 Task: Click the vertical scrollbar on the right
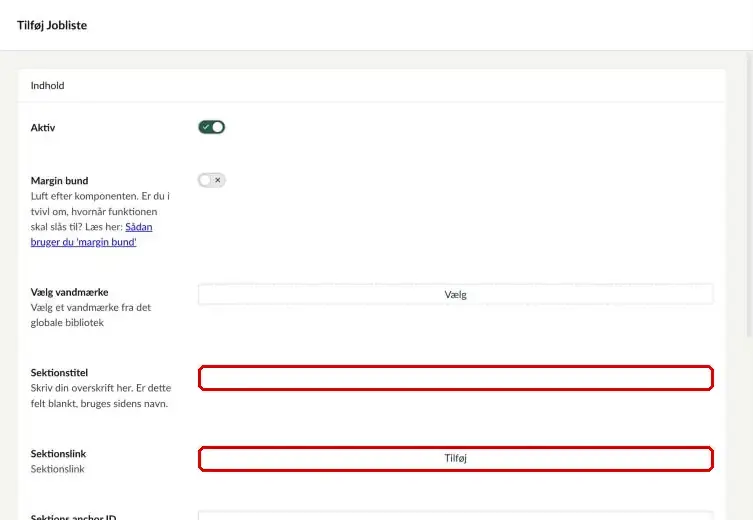click(749, 192)
